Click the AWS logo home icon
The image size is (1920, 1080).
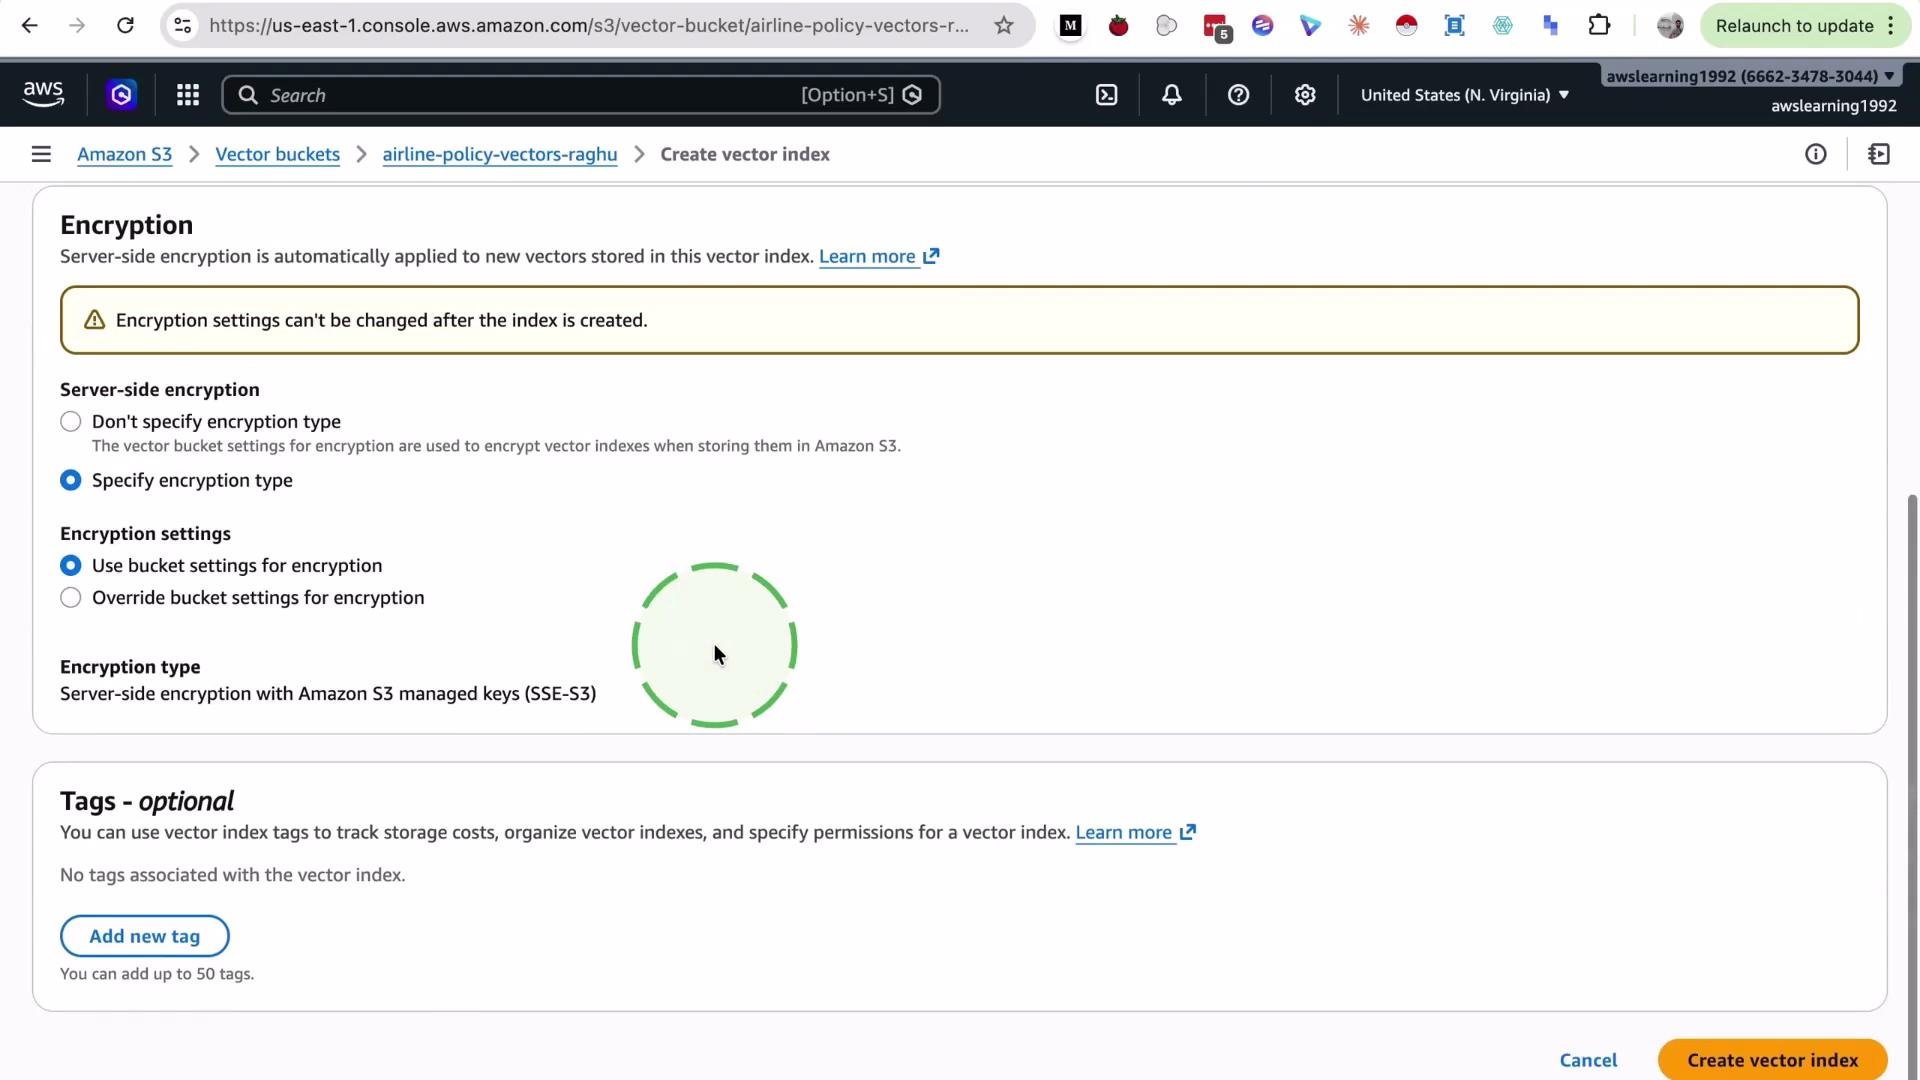(43, 94)
